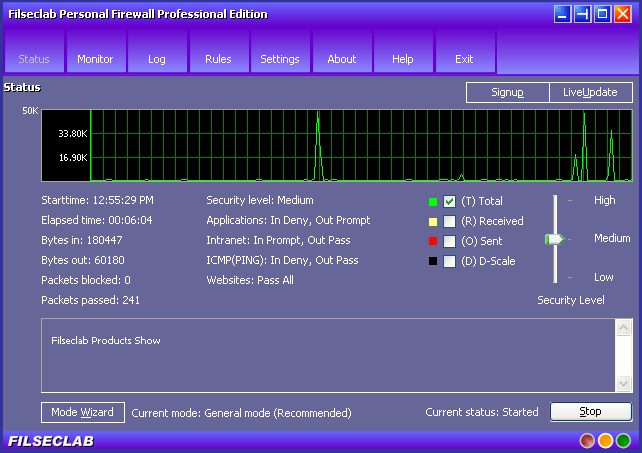This screenshot has height=453, width=642.
Task: Open the Monitor tab
Action: tap(95, 59)
